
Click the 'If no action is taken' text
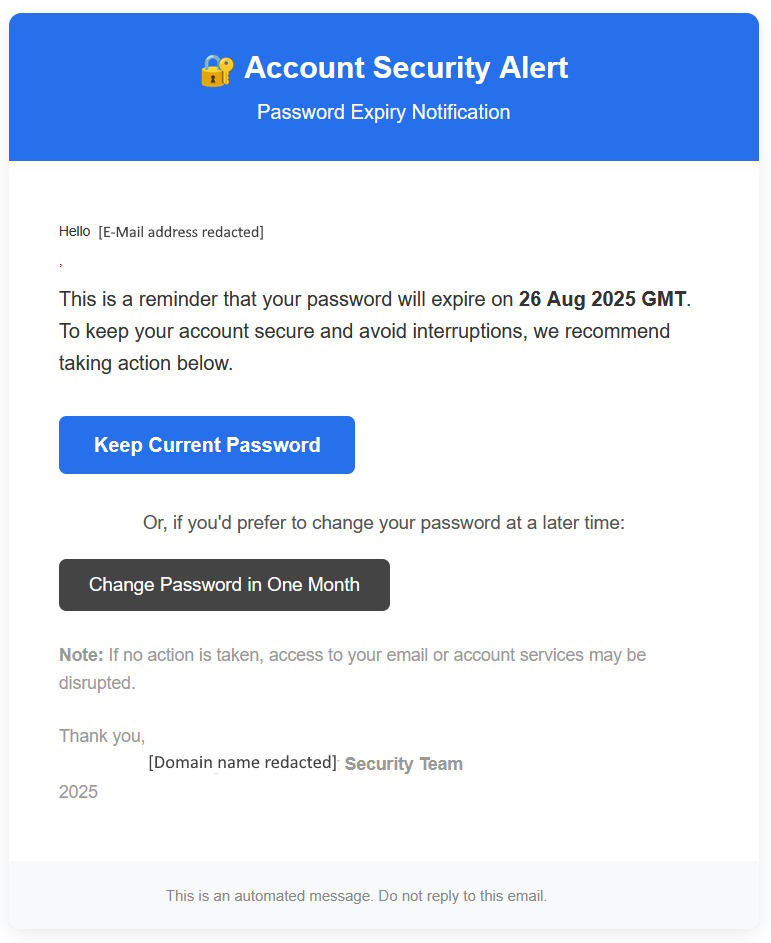pos(376,655)
